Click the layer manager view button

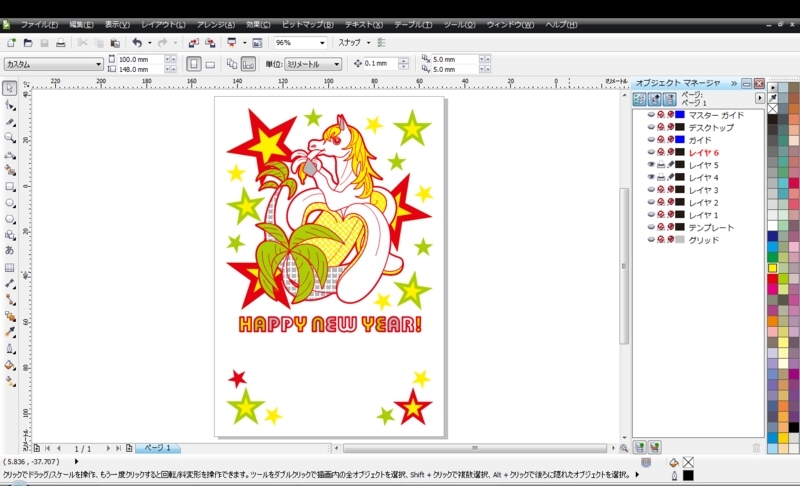[669, 98]
